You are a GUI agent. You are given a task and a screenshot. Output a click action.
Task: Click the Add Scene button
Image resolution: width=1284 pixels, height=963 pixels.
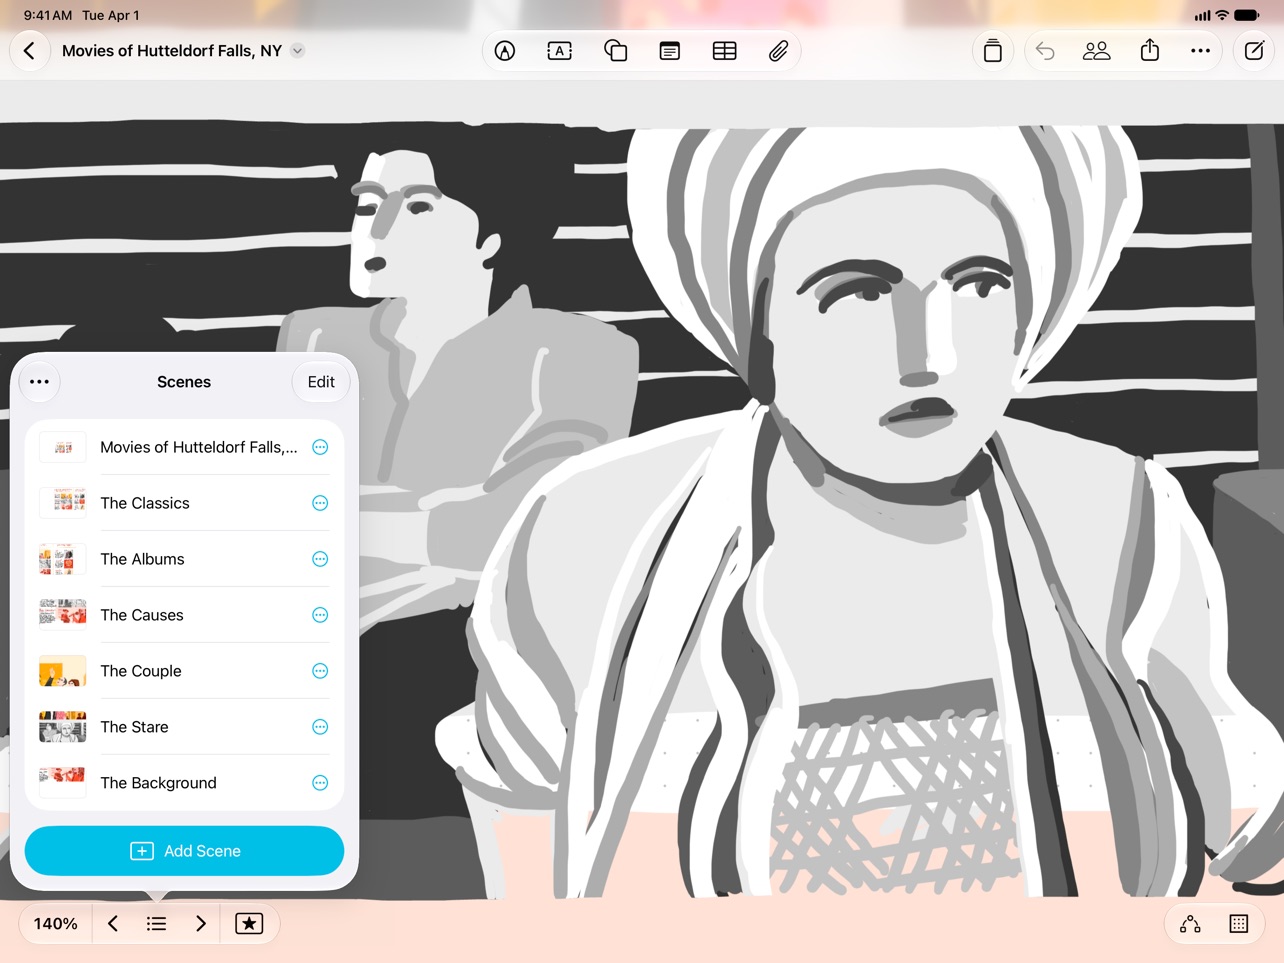184,851
